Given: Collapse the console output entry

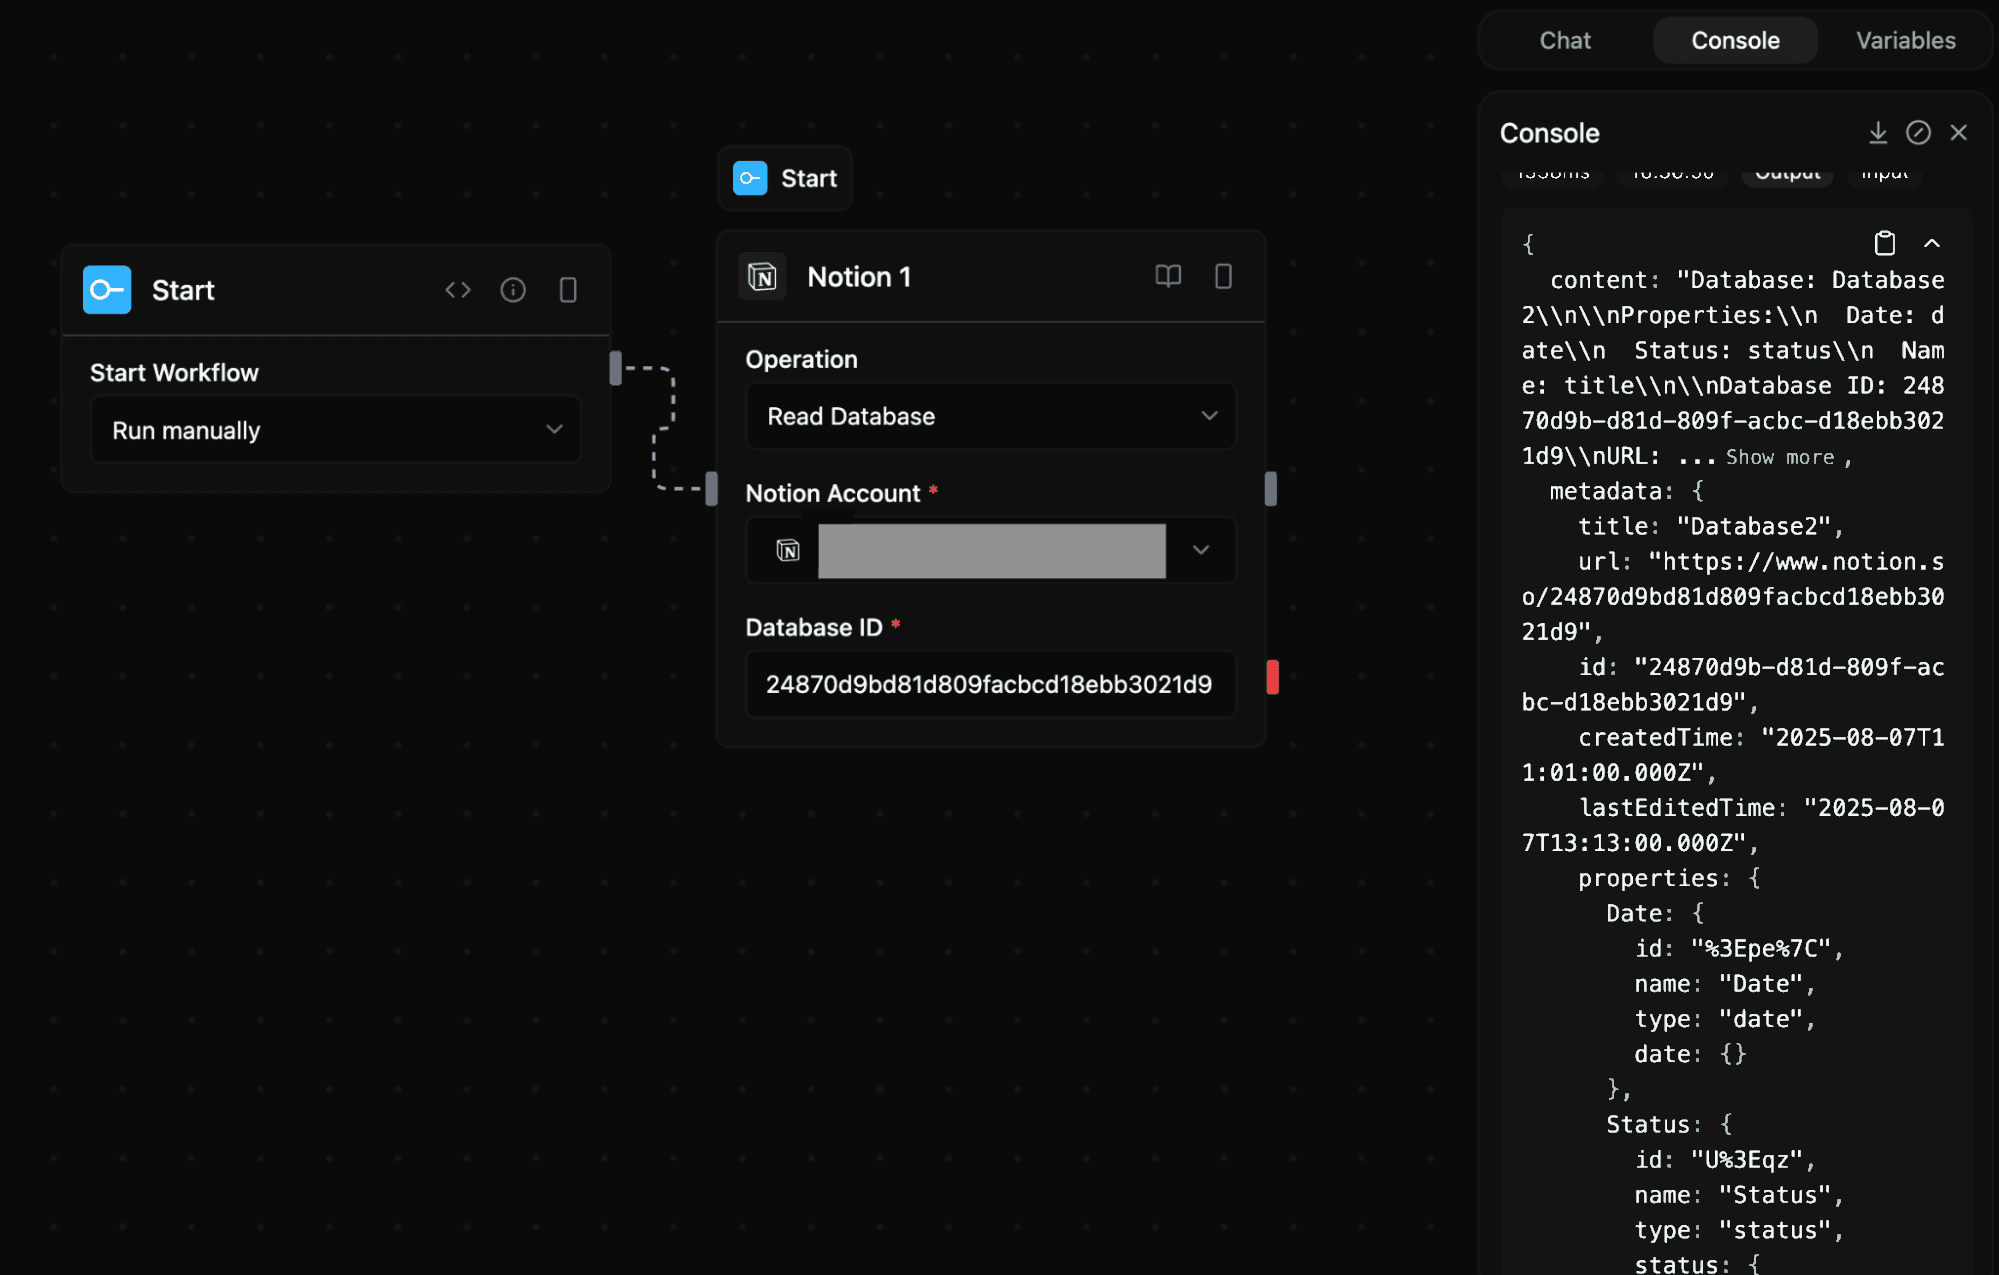Looking at the screenshot, I should (x=1932, y=243).
